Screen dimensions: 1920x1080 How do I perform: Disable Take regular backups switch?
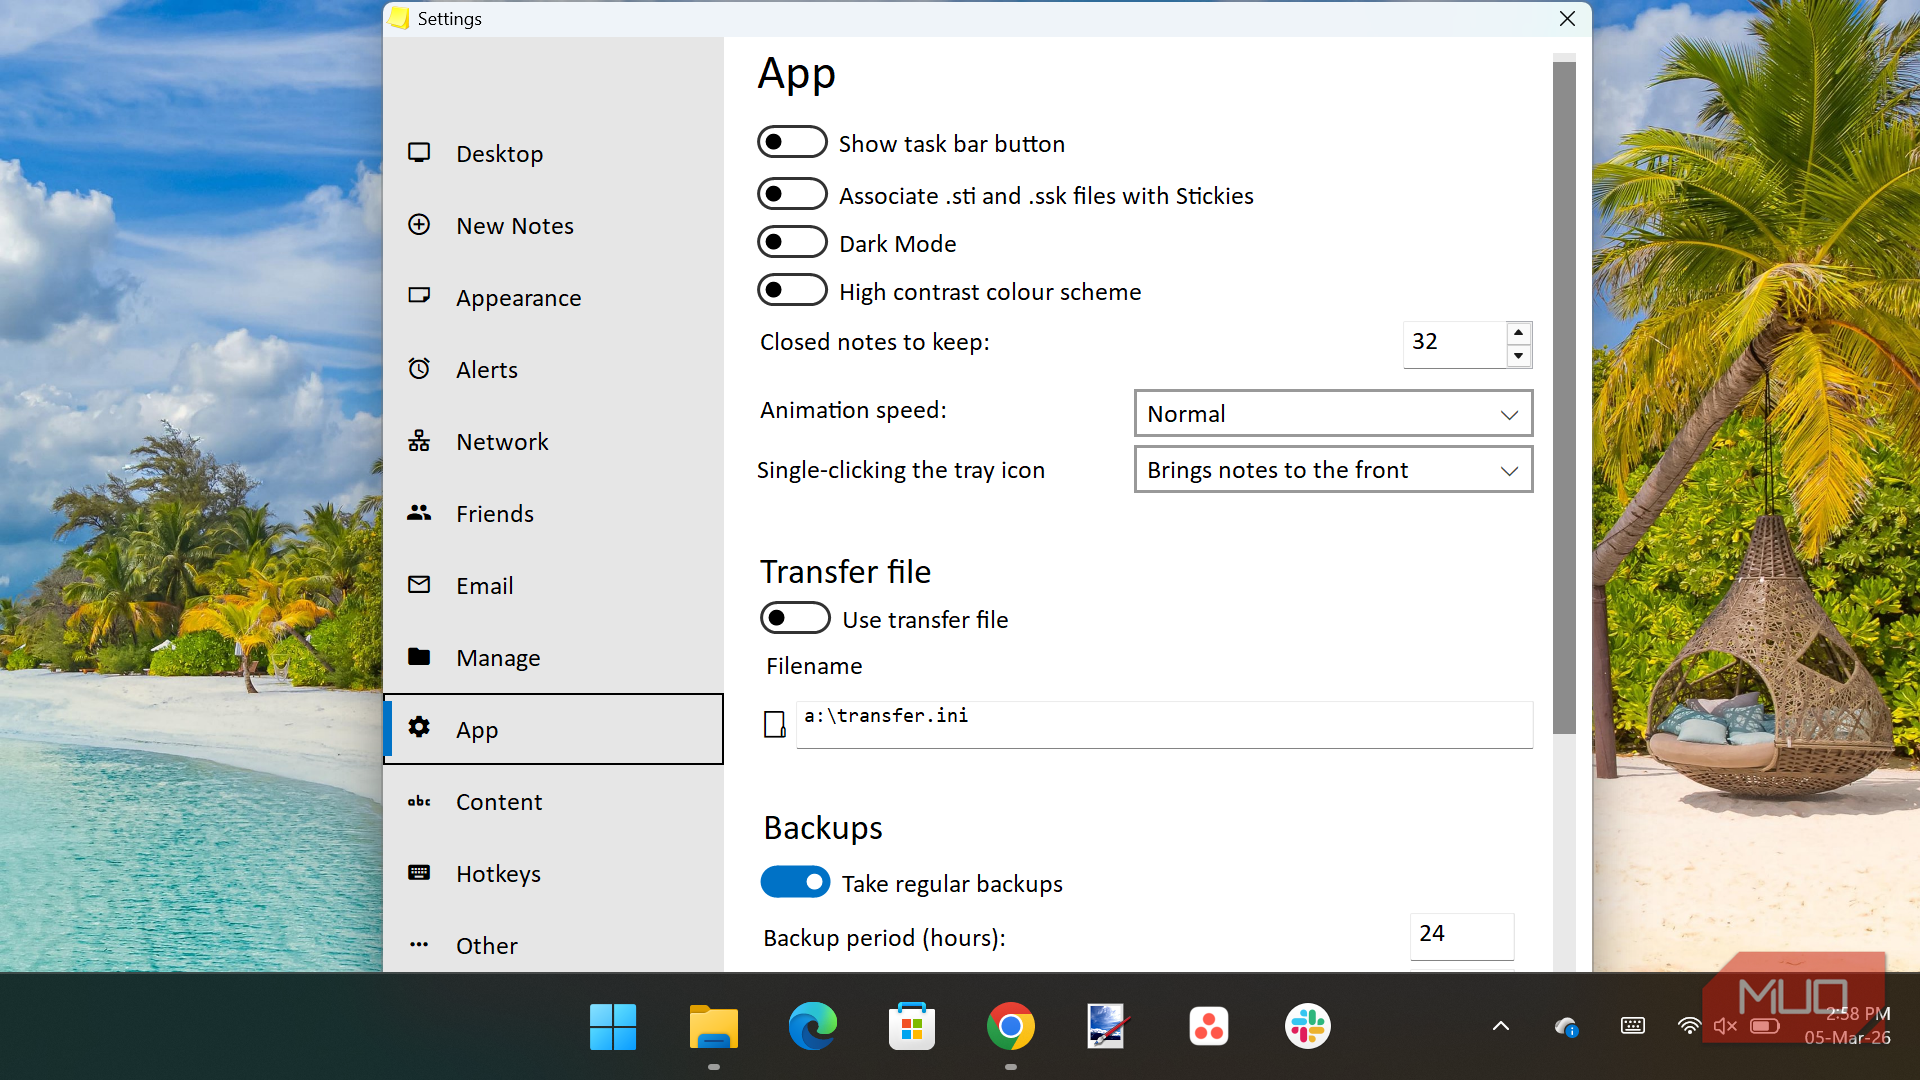795,882
